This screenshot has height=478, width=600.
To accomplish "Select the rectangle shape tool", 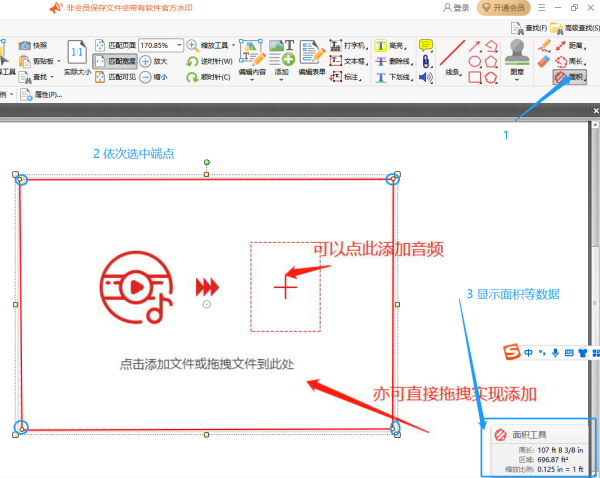I will 474,77.
